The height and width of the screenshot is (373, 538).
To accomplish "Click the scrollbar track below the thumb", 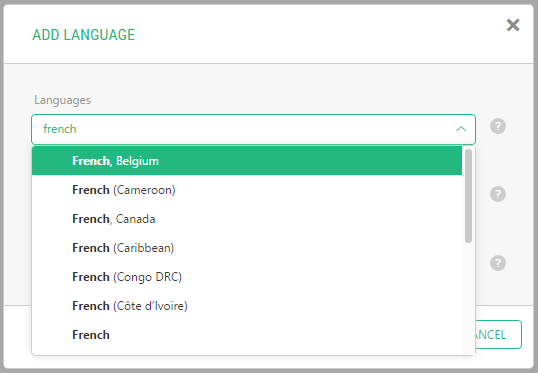I will coord(468,299).
